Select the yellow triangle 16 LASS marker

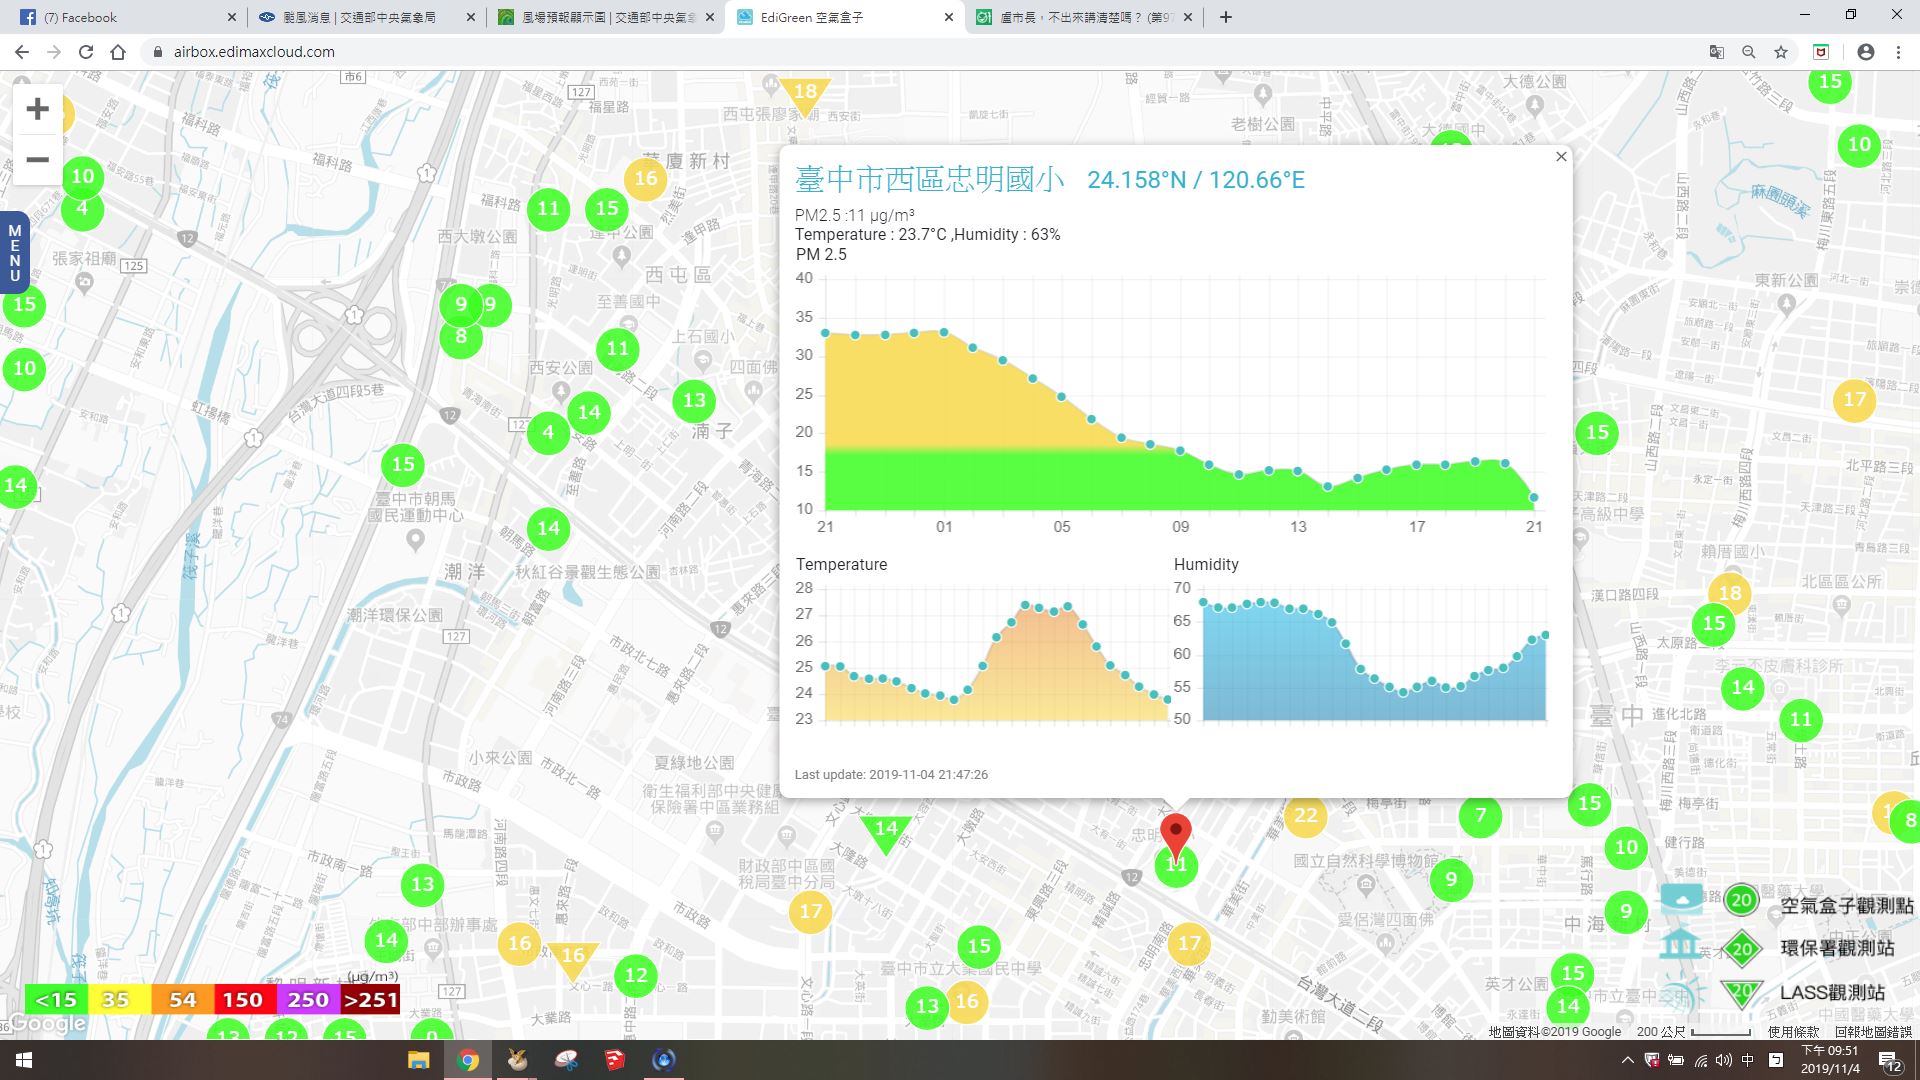tap(573, 959)
